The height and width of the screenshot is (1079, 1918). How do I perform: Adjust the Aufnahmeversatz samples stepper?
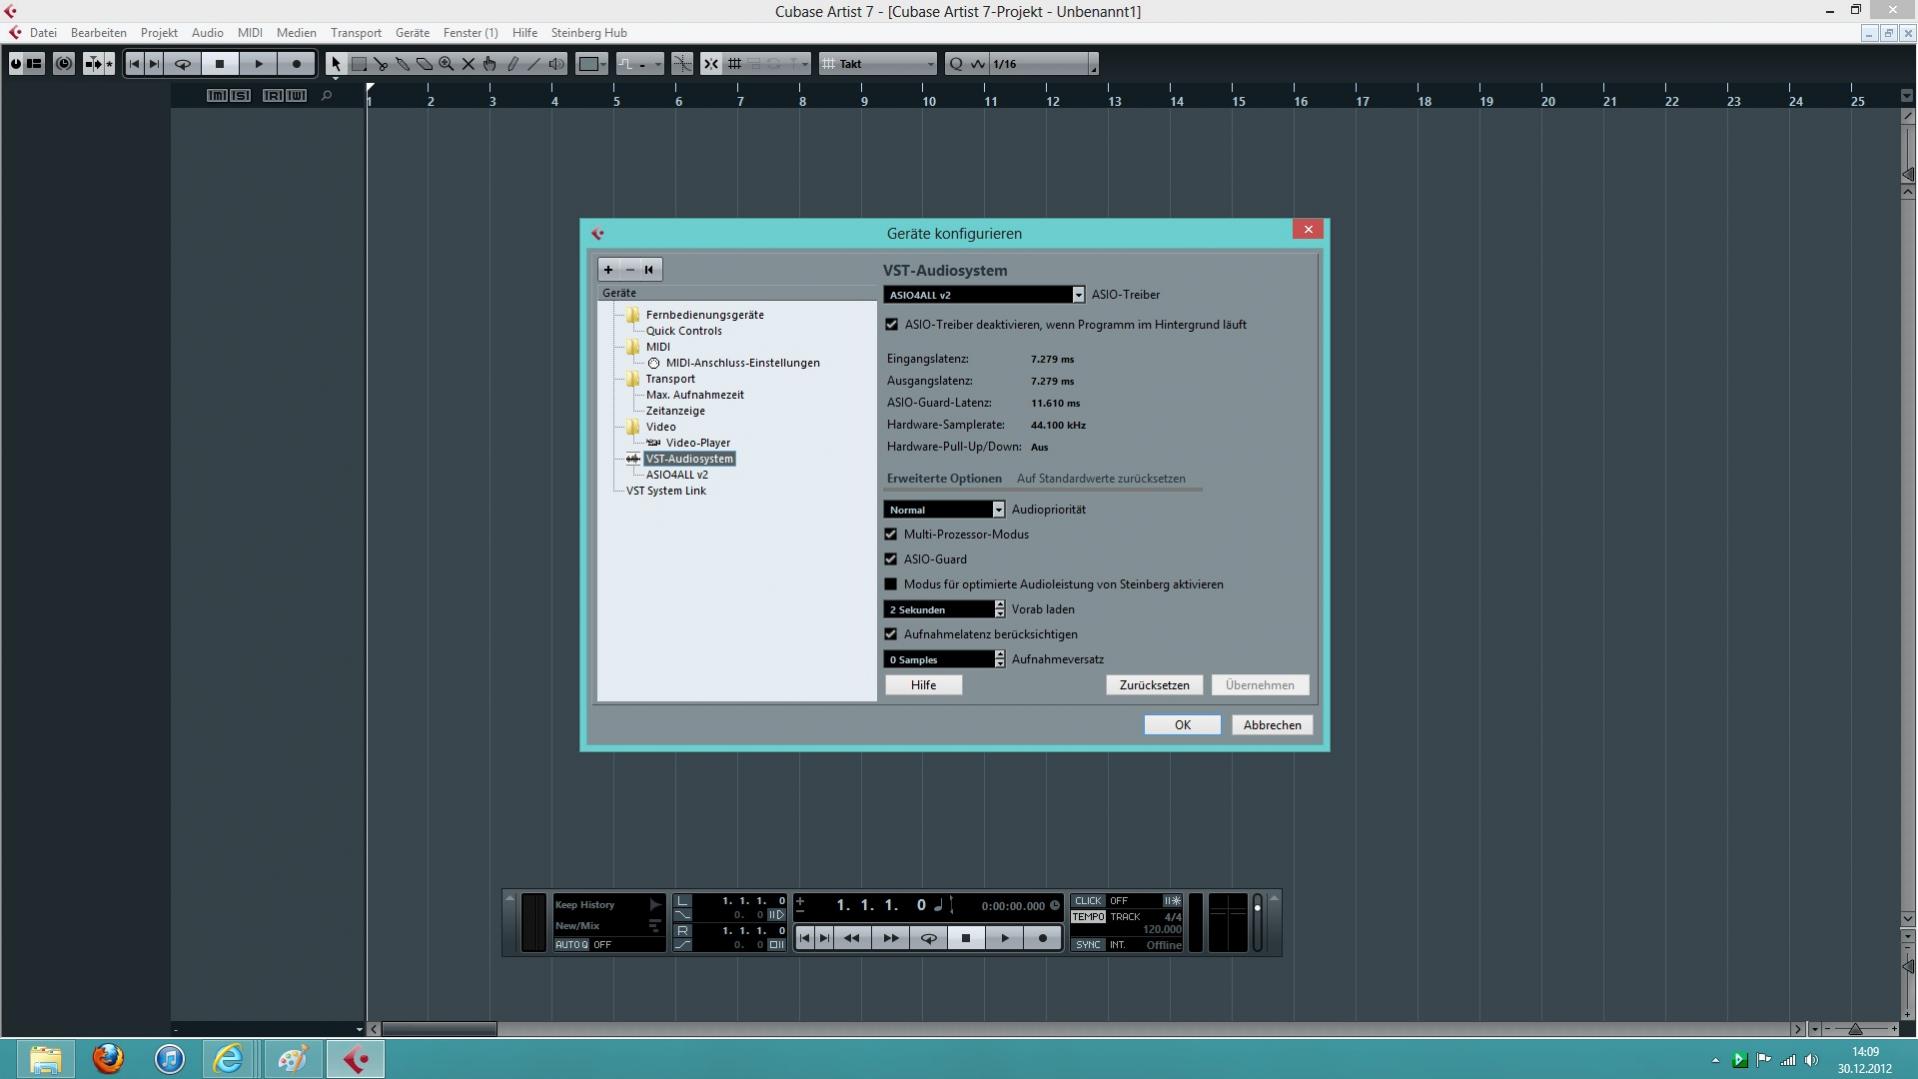999,660
